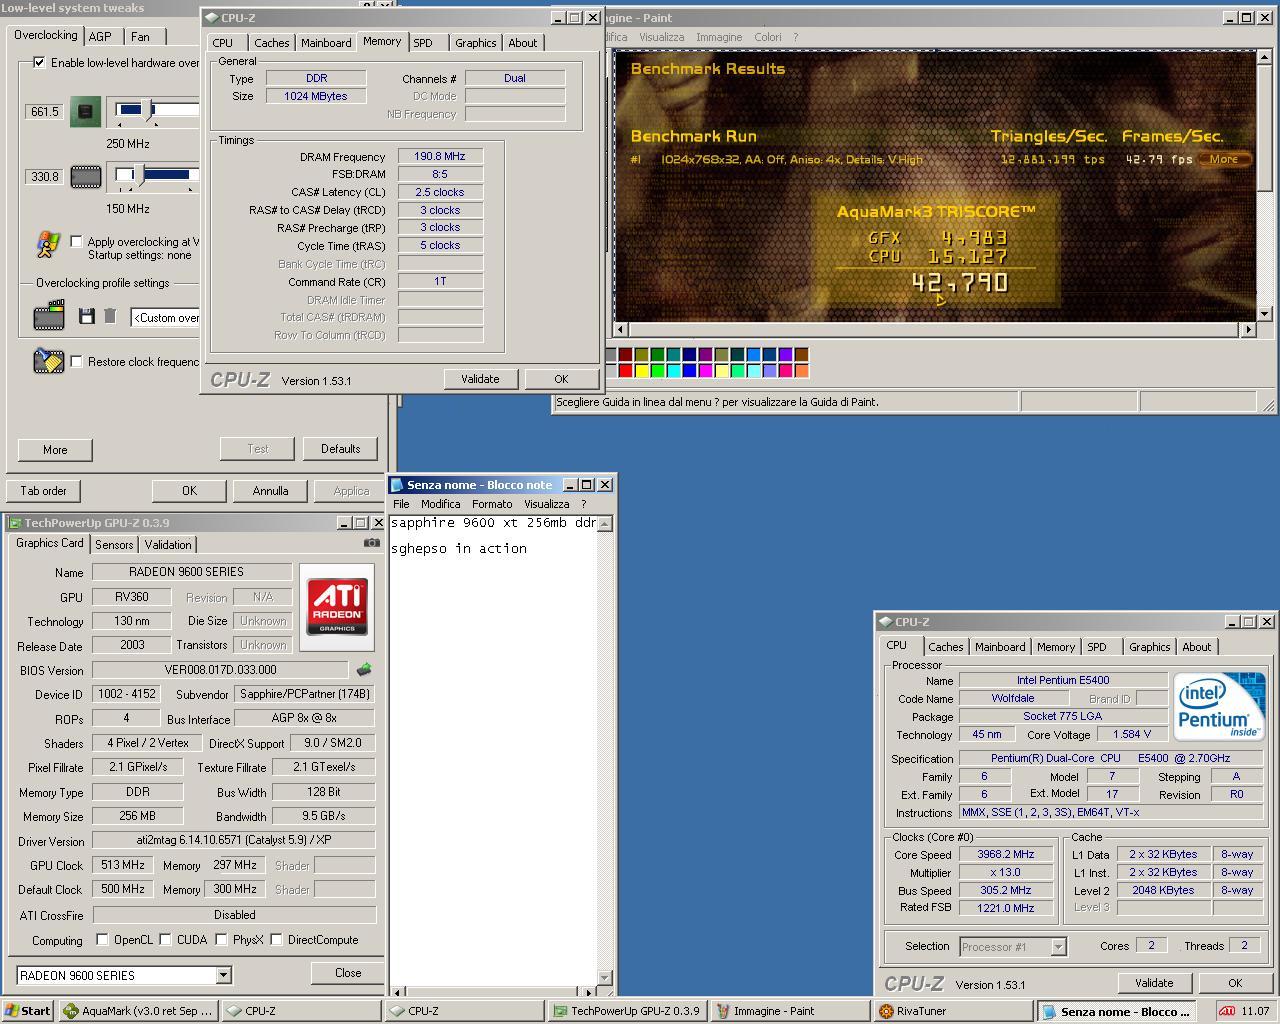Switch to AquaMark taskbar item

pyautogui.click(x=138, y=1011)
